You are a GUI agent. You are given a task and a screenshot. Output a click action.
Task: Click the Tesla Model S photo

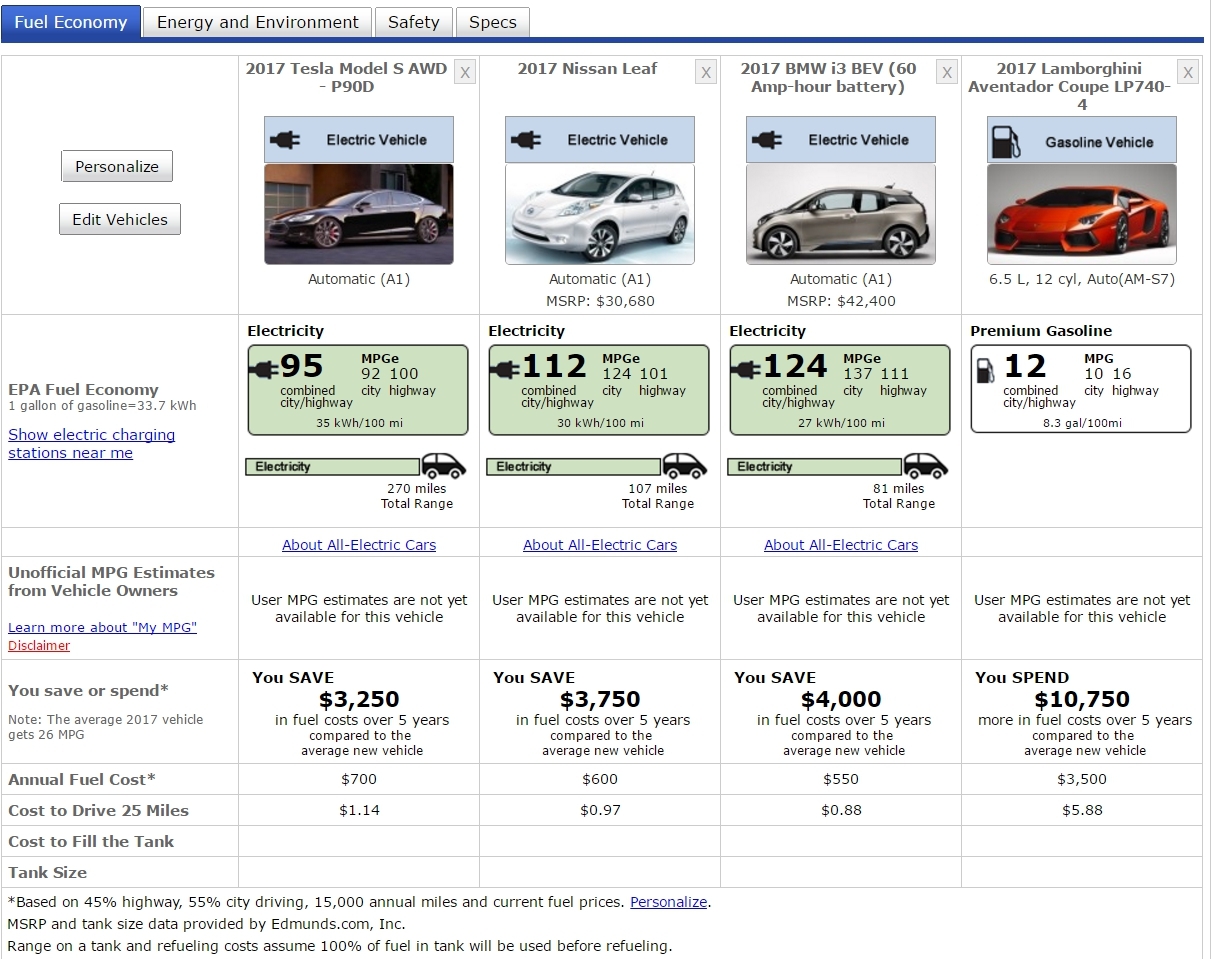coord(359,214)
